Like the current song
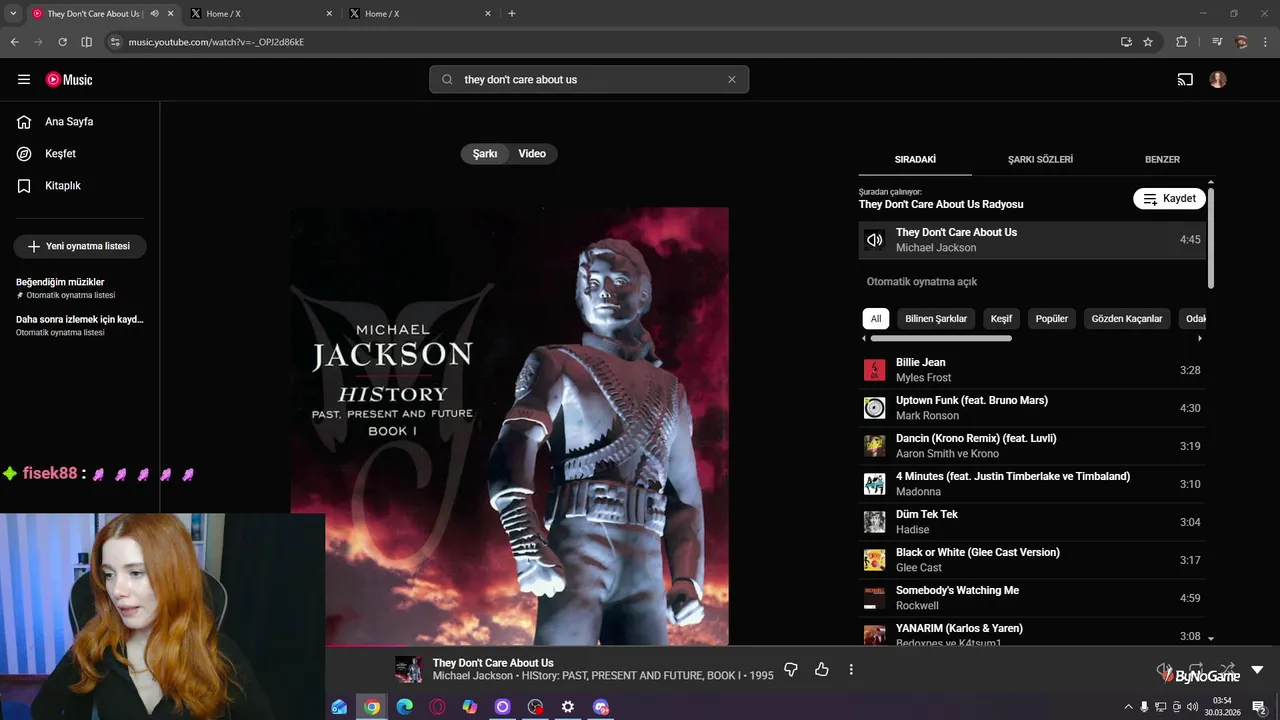1280x720 pixels. [822, 670]
